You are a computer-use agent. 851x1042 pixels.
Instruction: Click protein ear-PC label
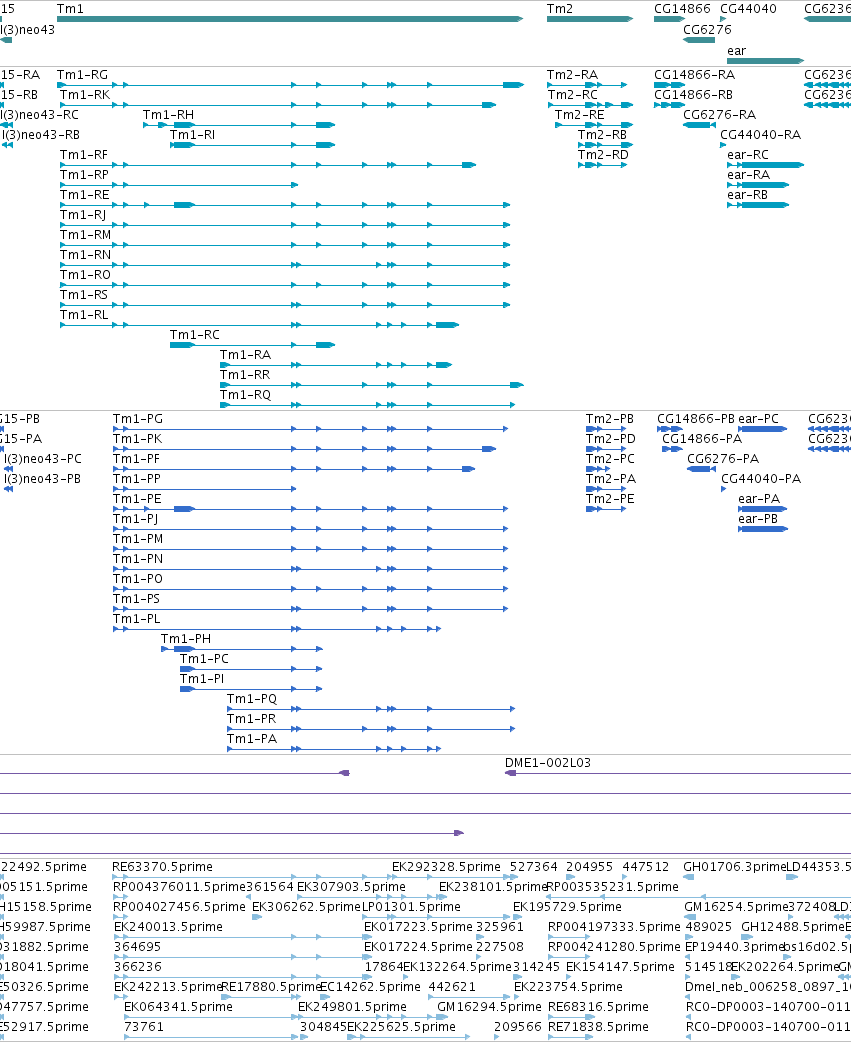coord(759,419)
